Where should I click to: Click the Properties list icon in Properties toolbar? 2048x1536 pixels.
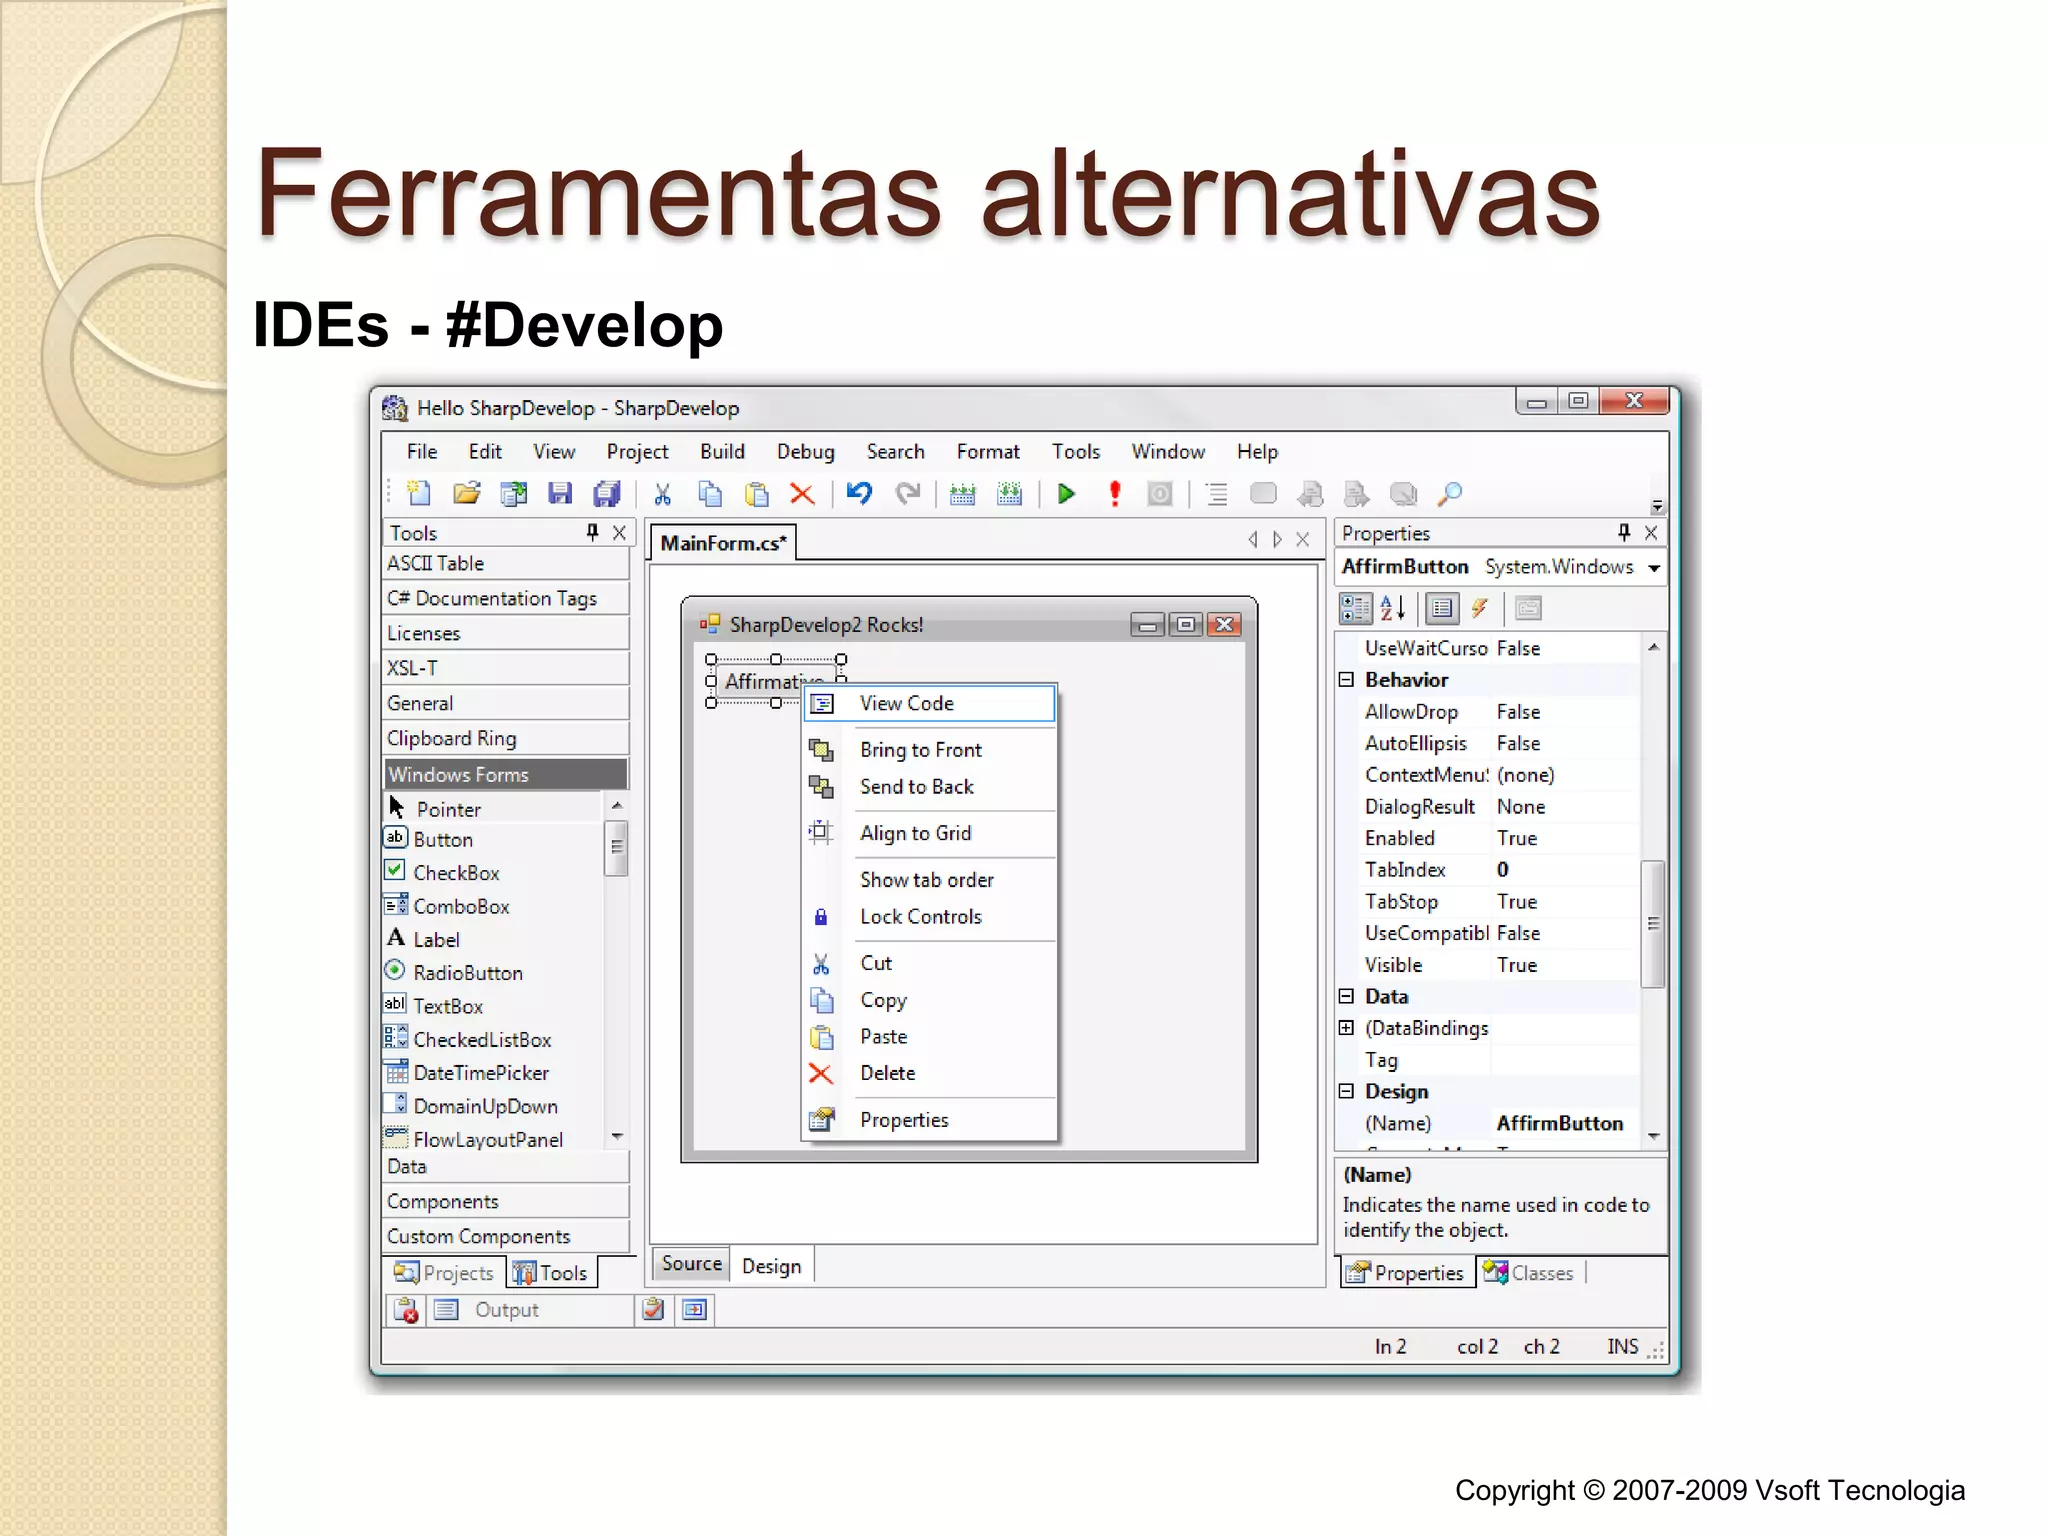point(1441,608)
